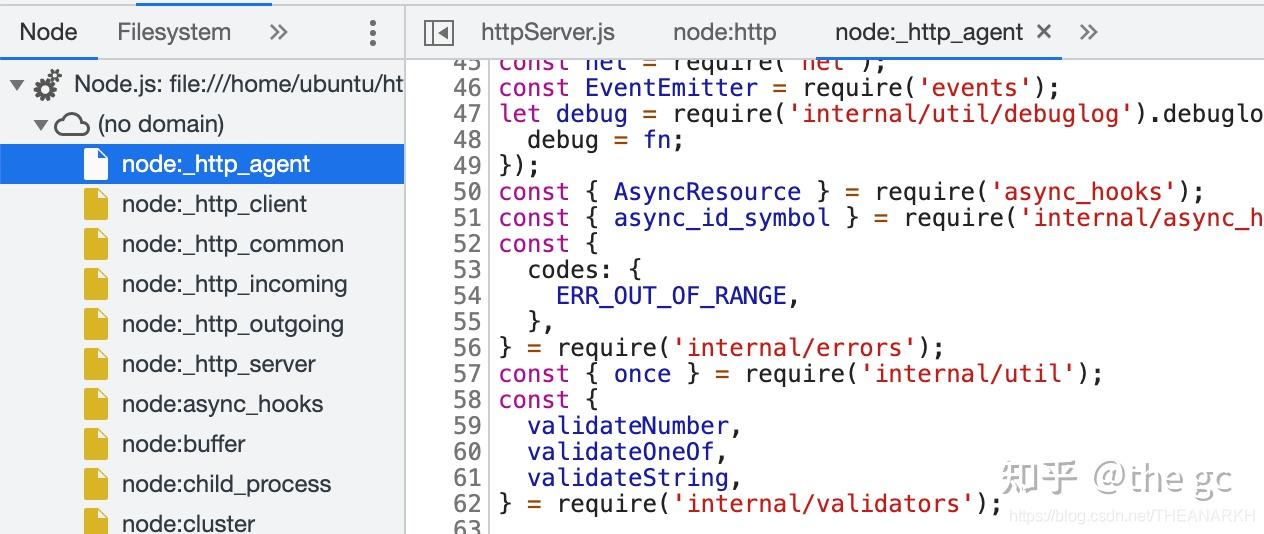Click file icon next to node:async_hooks

[x=96, y=404]
